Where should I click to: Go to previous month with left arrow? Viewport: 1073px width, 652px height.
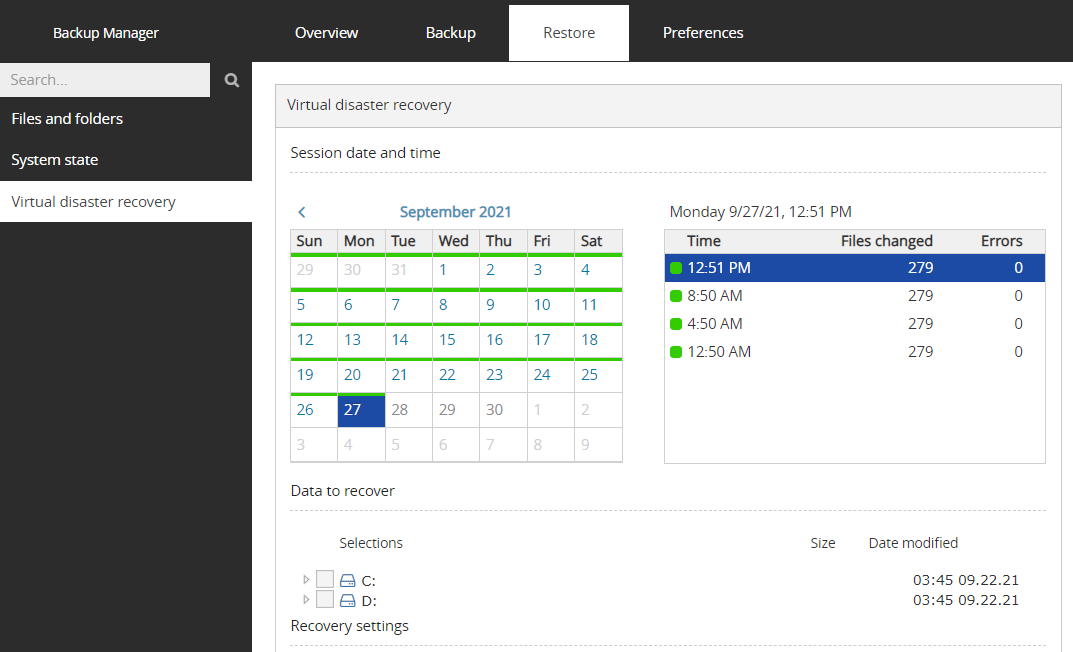(x=302, y=212)
